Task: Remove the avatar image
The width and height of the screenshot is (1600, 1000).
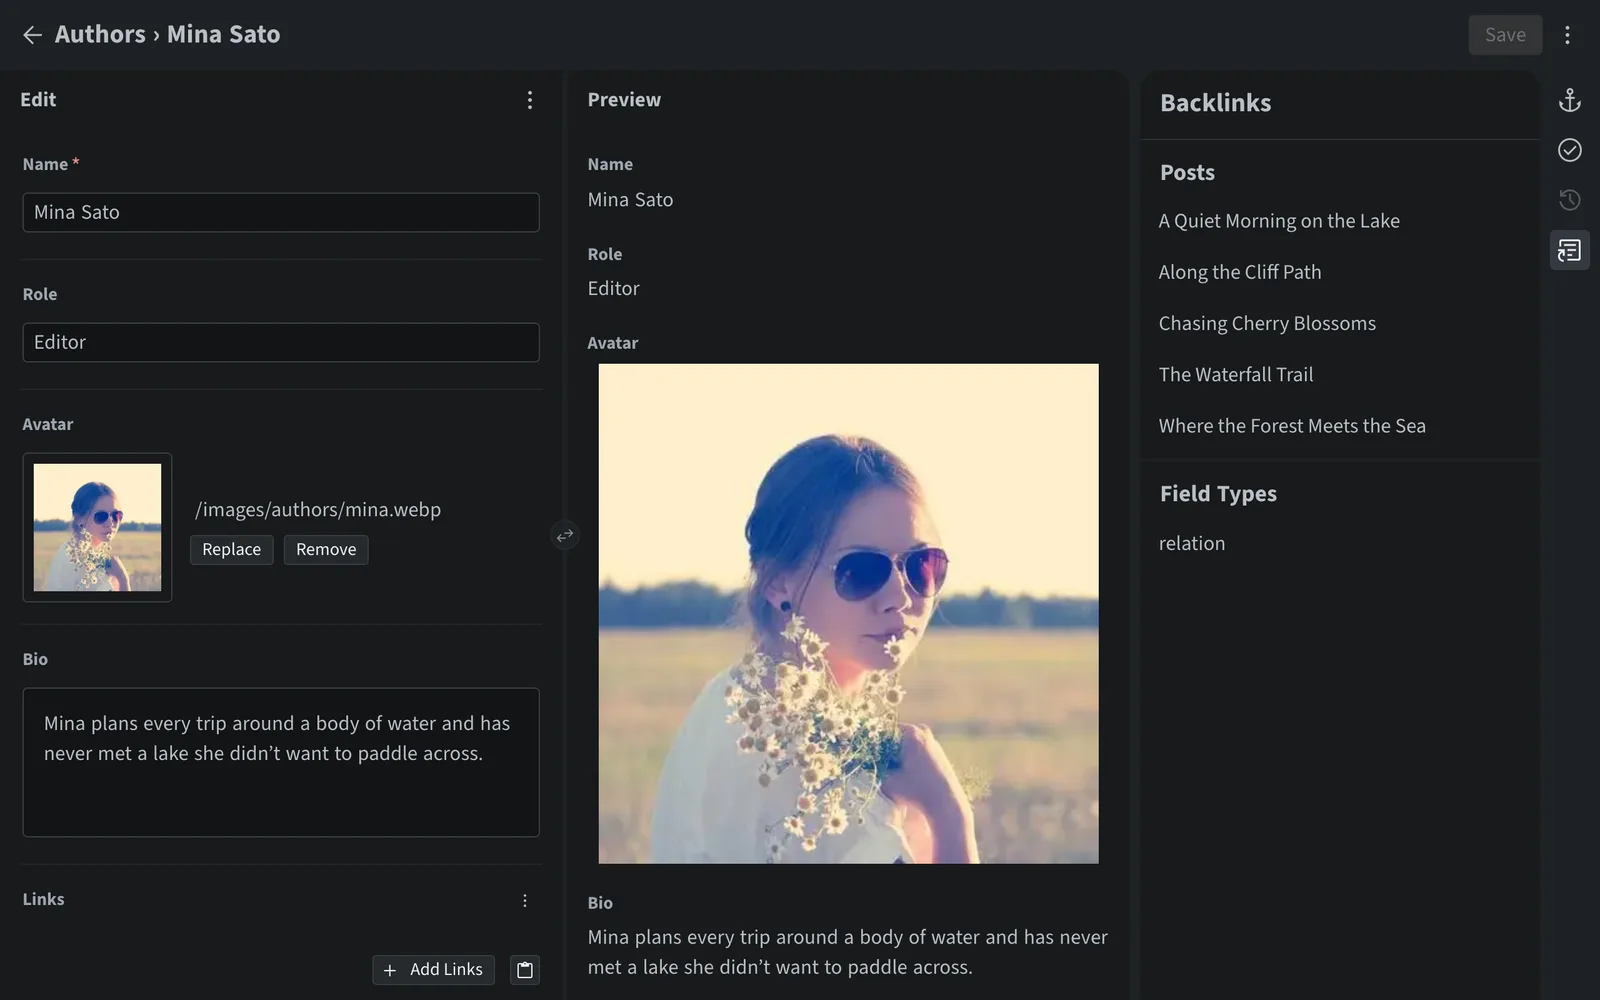Action: tap(326, 549)
